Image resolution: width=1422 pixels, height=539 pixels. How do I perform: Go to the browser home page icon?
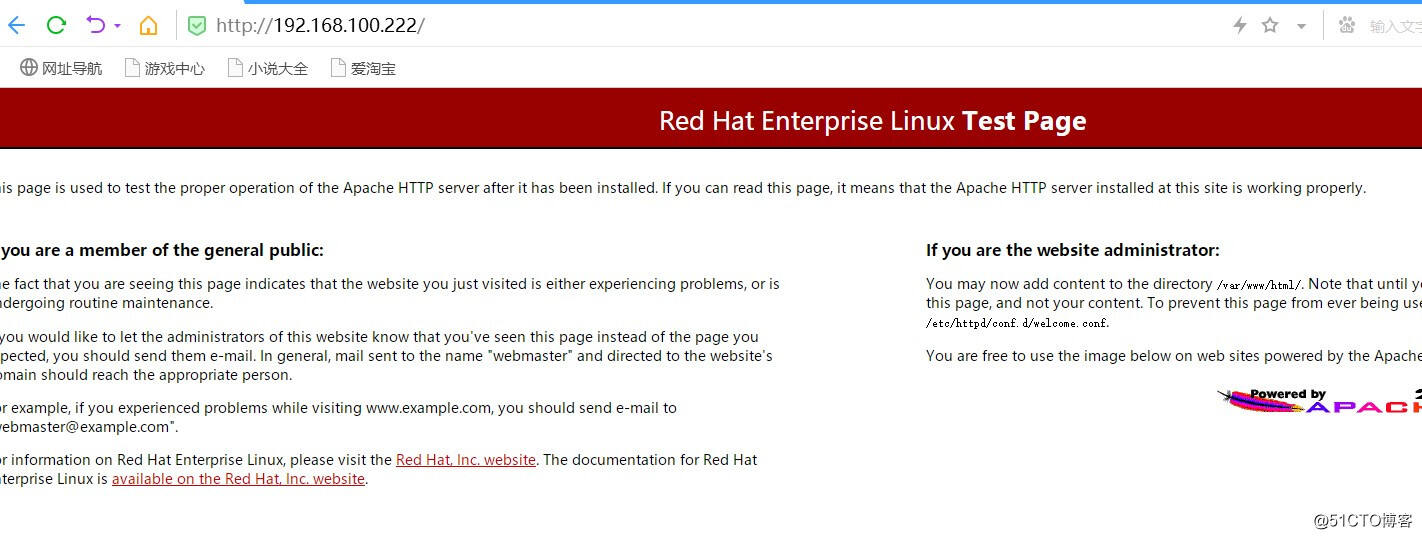pyautogui.click(x=148, y=25)
